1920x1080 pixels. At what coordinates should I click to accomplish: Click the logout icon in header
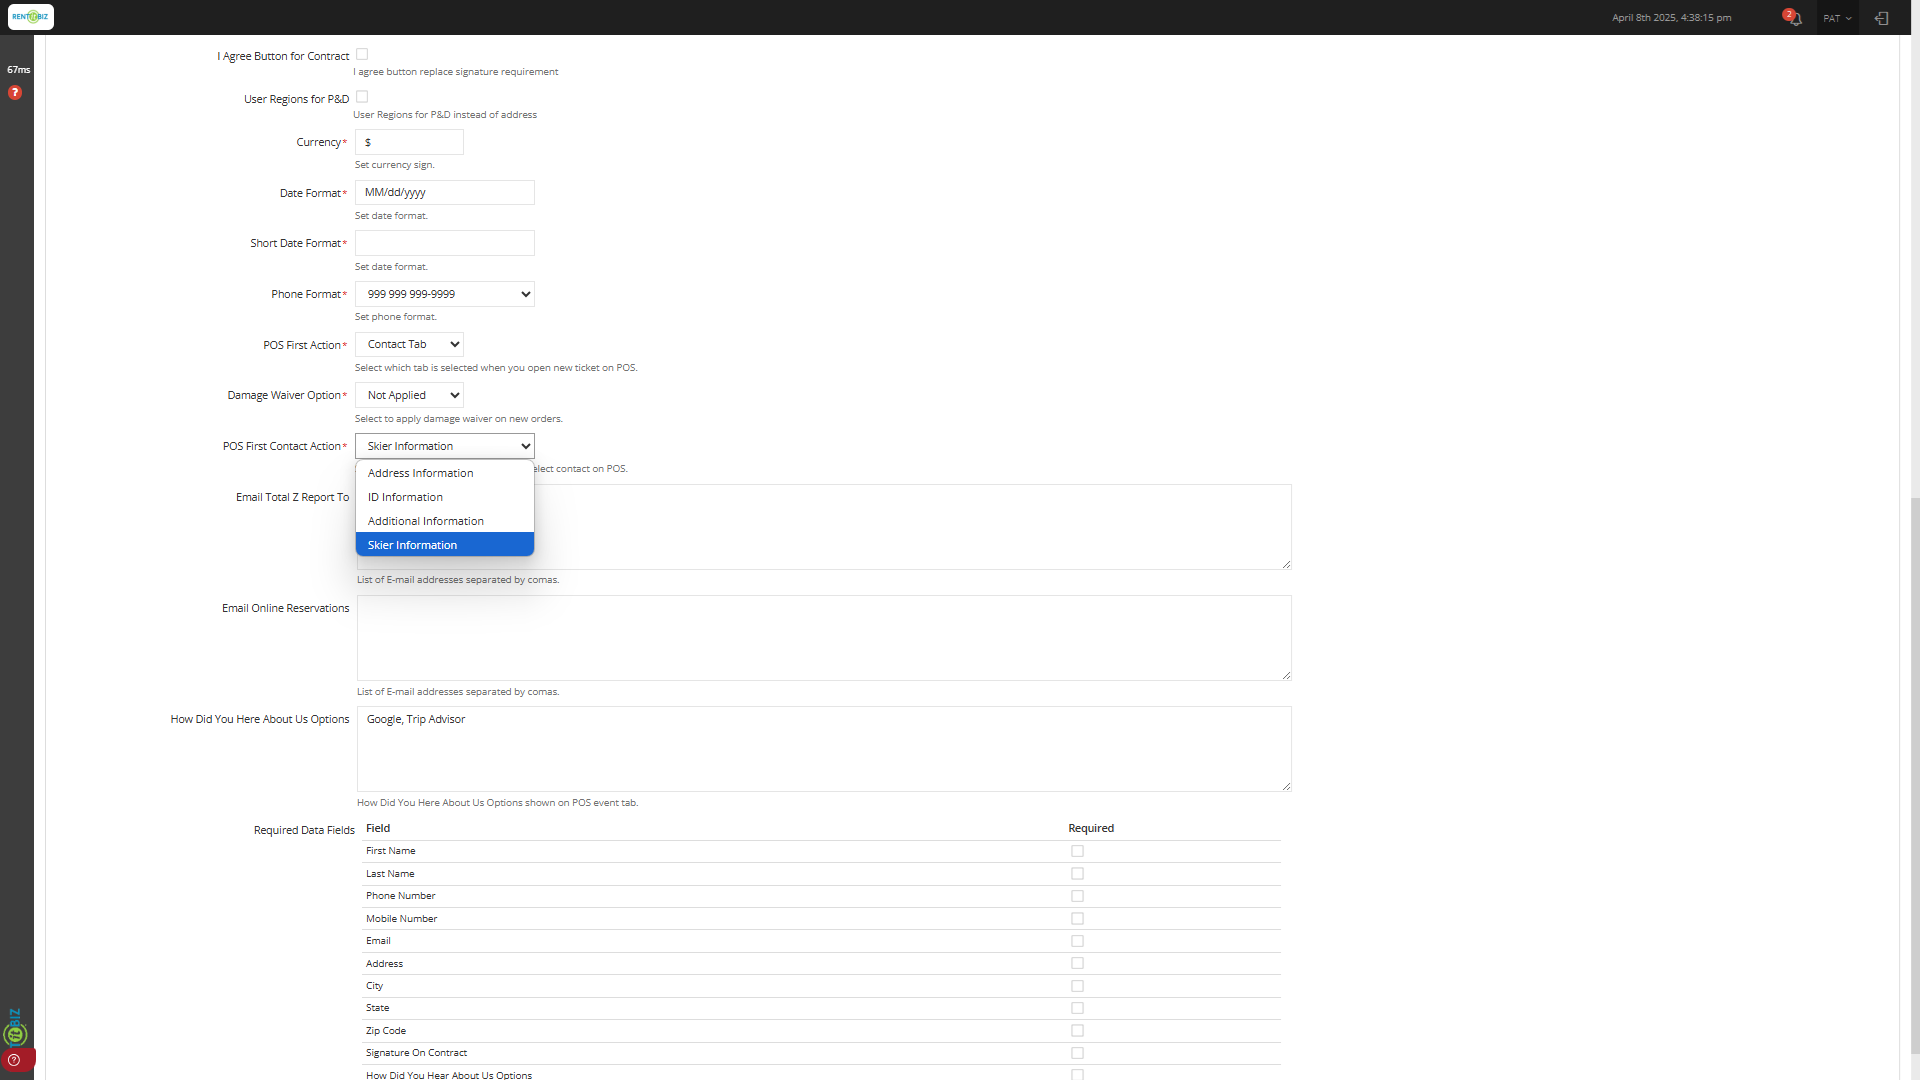click(x=1881, y=18)
